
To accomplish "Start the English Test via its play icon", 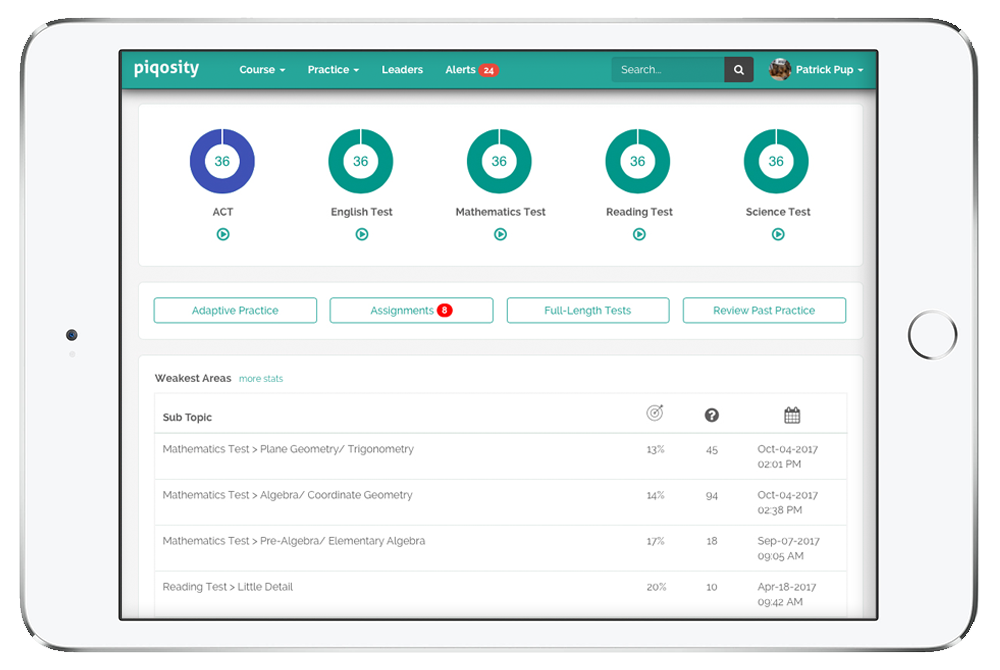I will [x=362, y=234].
